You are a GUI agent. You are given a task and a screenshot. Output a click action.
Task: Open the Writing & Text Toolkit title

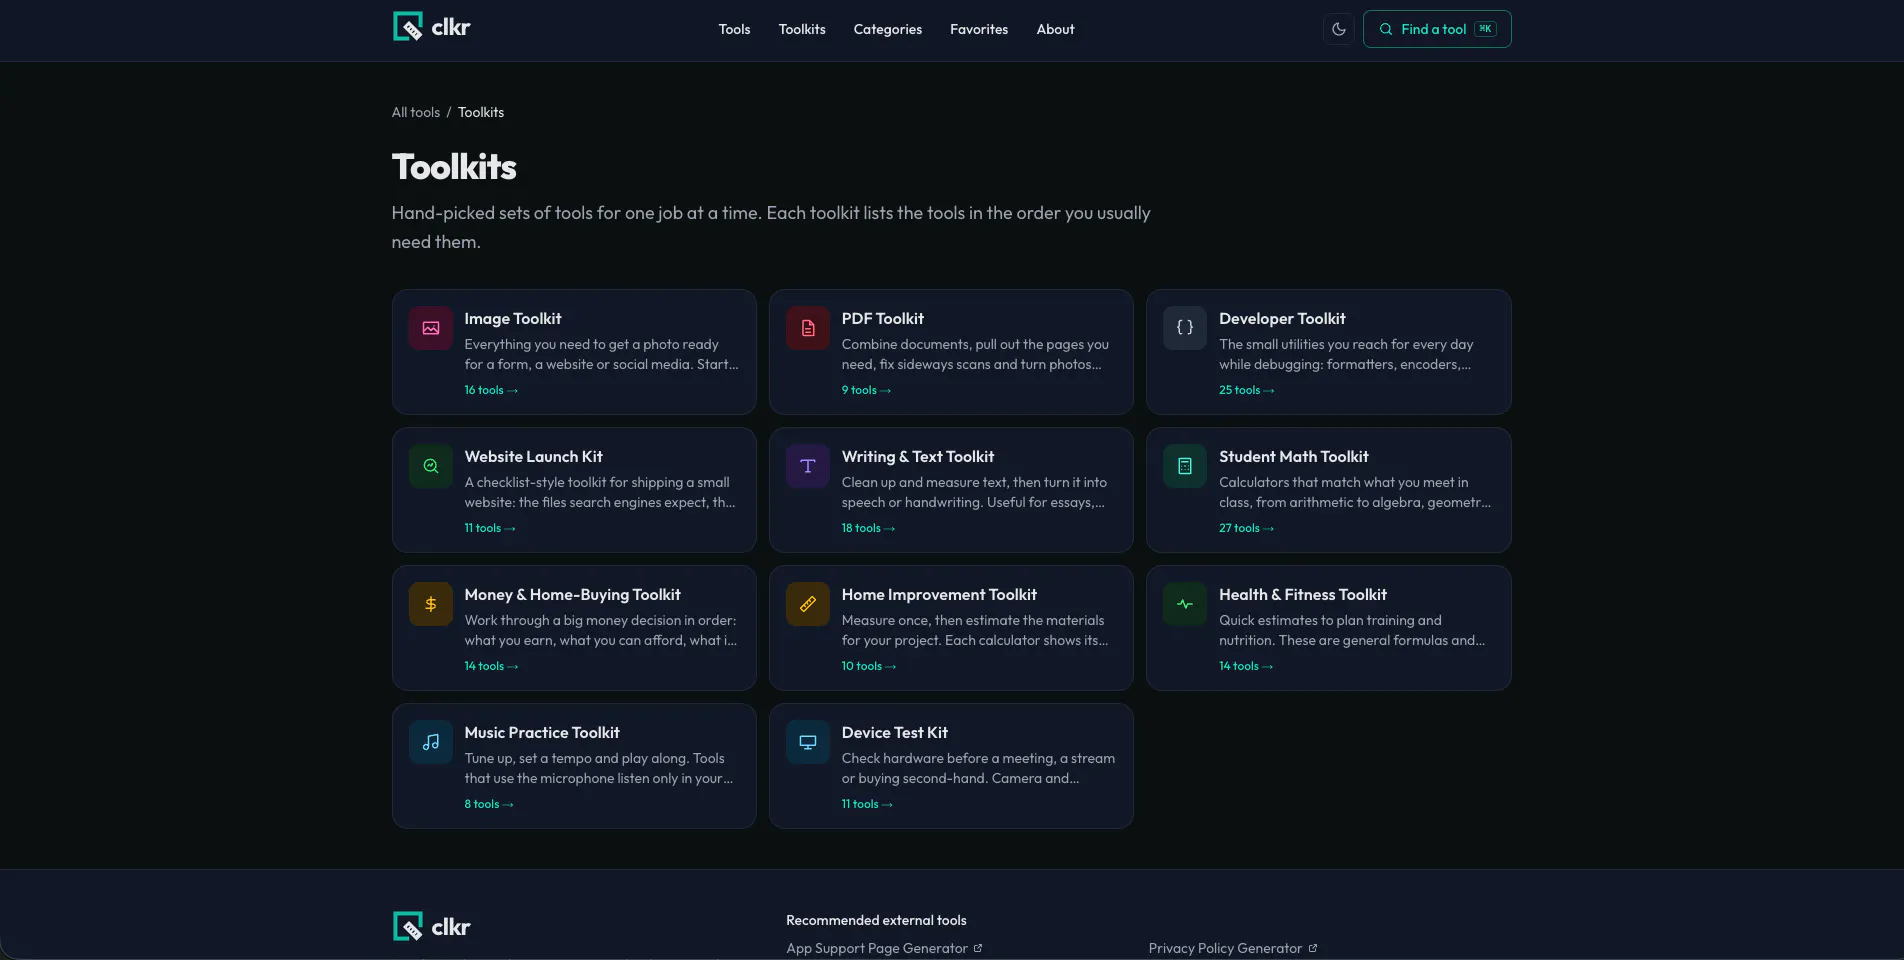click(x=918, y=456)
